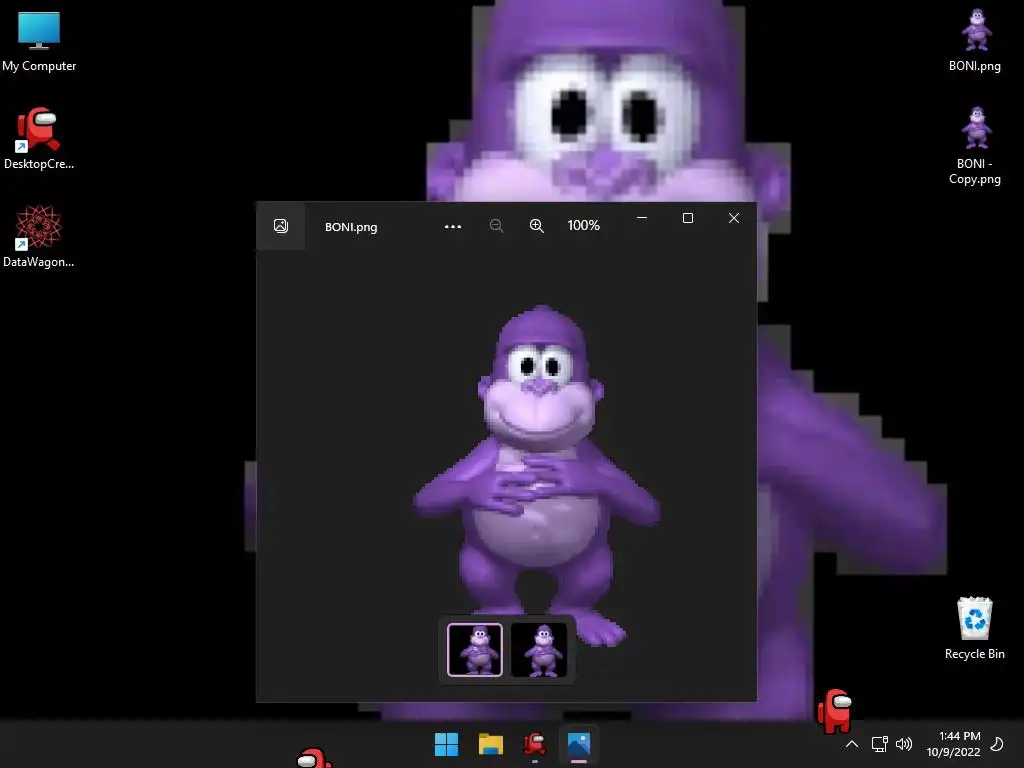Select the BONI.png file on desktop
The image size is (1024, 768).
(x=975, y=39)
